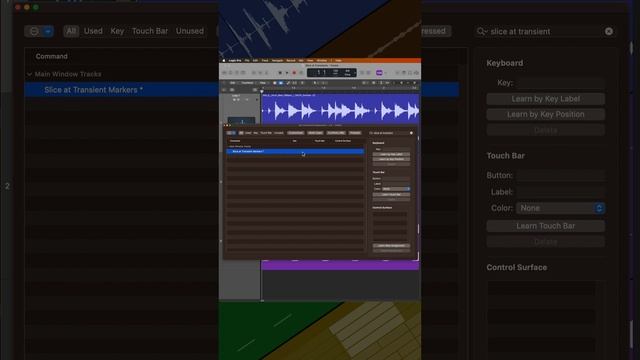
Task: Select the 'Main Window Tracks' group label
Action: click(68, 74)
